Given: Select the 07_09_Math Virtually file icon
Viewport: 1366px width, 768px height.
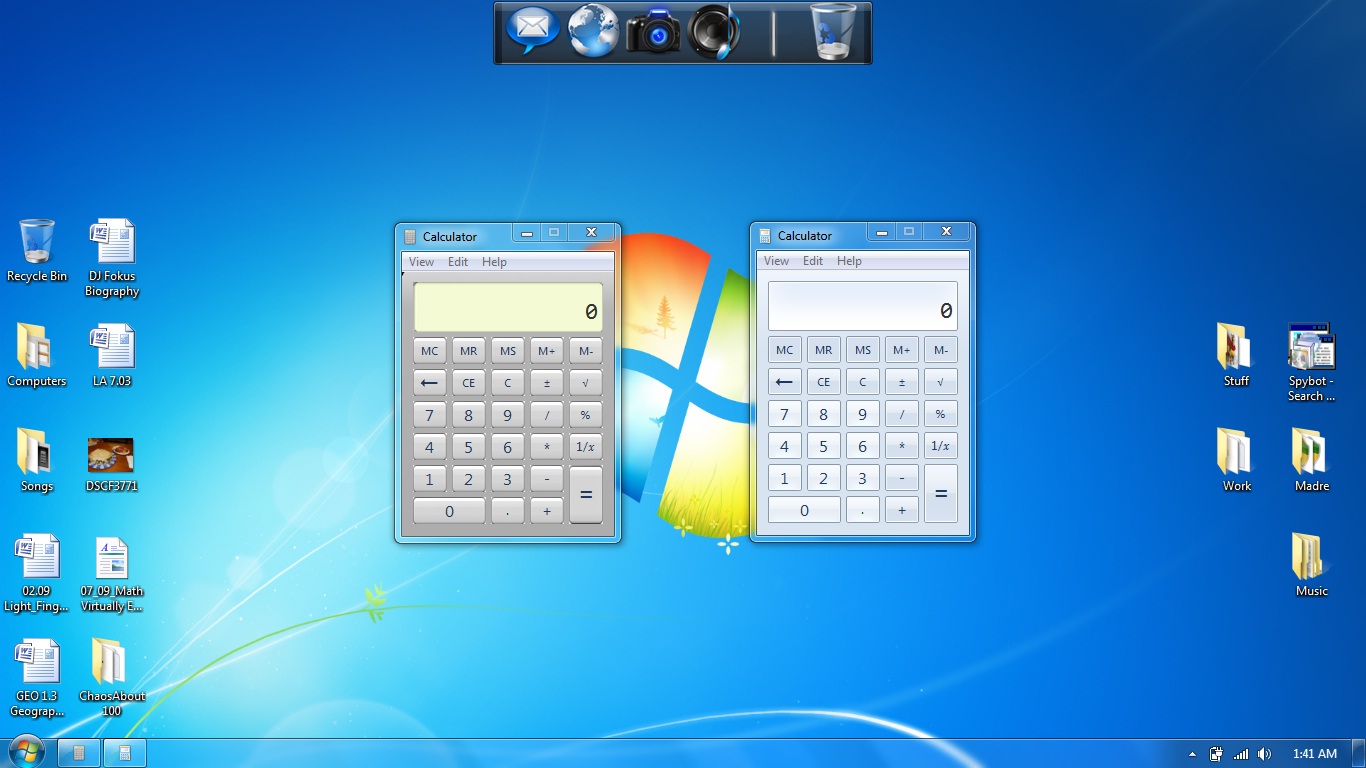Looking at the screenshot, I should click(x=112, y=574).
